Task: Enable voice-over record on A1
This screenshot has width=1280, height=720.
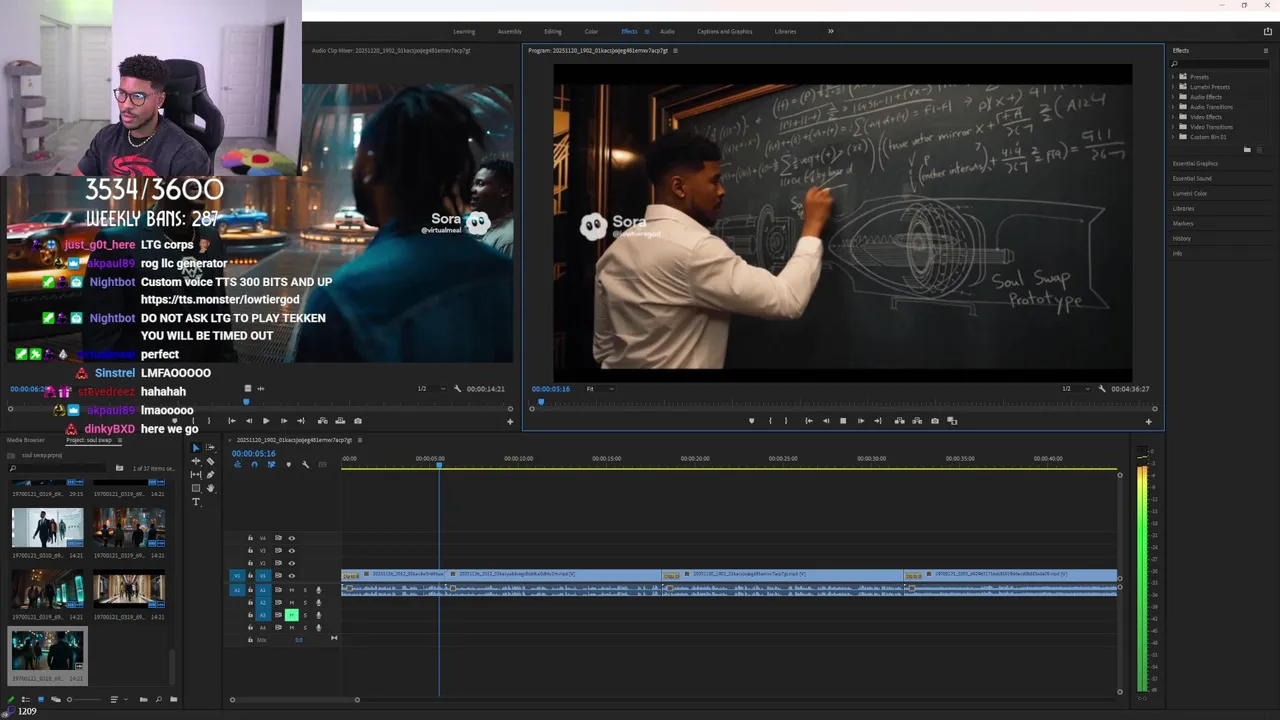Action: tap(319, 590)
